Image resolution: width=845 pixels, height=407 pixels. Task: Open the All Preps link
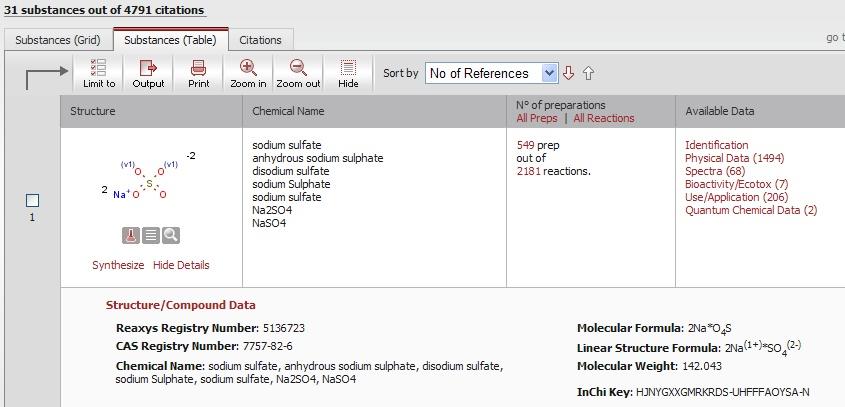tap(537, 118)
